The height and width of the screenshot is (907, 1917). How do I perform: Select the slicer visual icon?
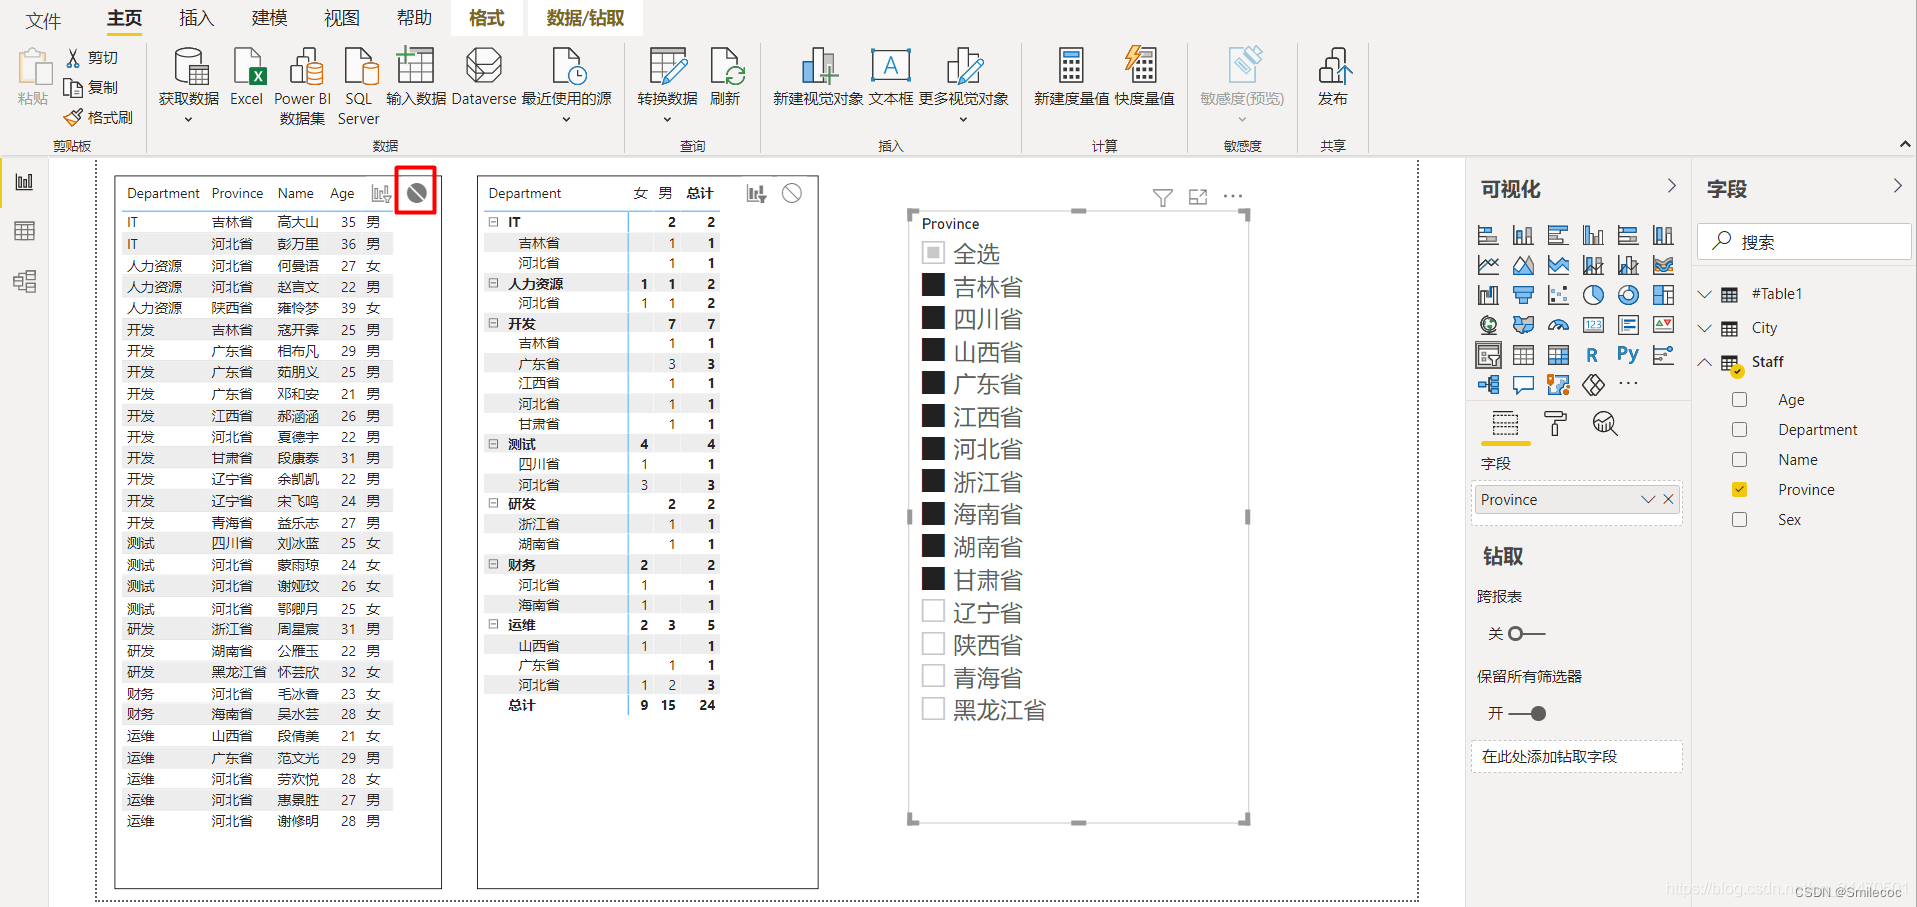pos(1488,355)
